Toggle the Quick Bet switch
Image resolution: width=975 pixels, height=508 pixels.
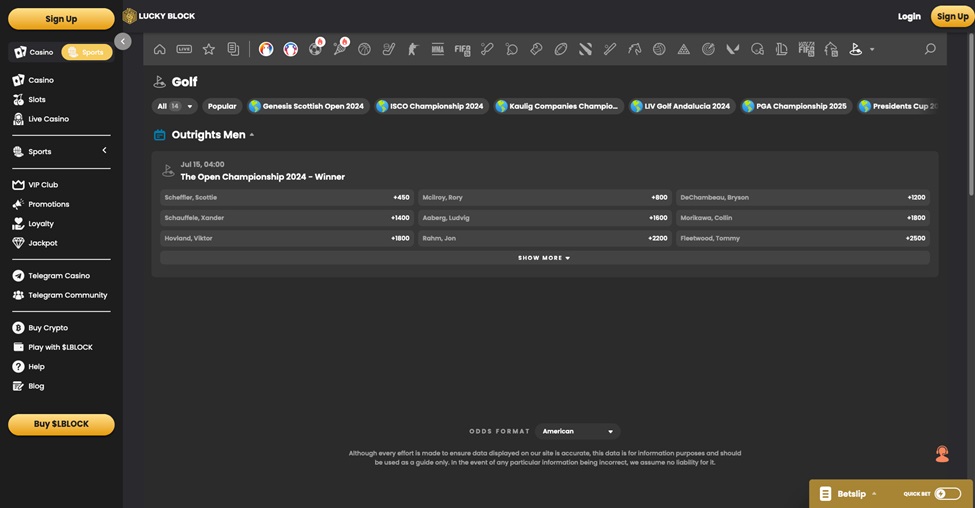click(x=947, y=493)
